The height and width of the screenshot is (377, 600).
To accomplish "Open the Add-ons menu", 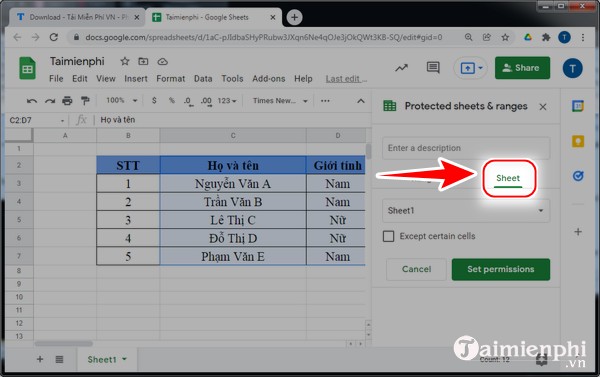I will click(x=269, y=79).
